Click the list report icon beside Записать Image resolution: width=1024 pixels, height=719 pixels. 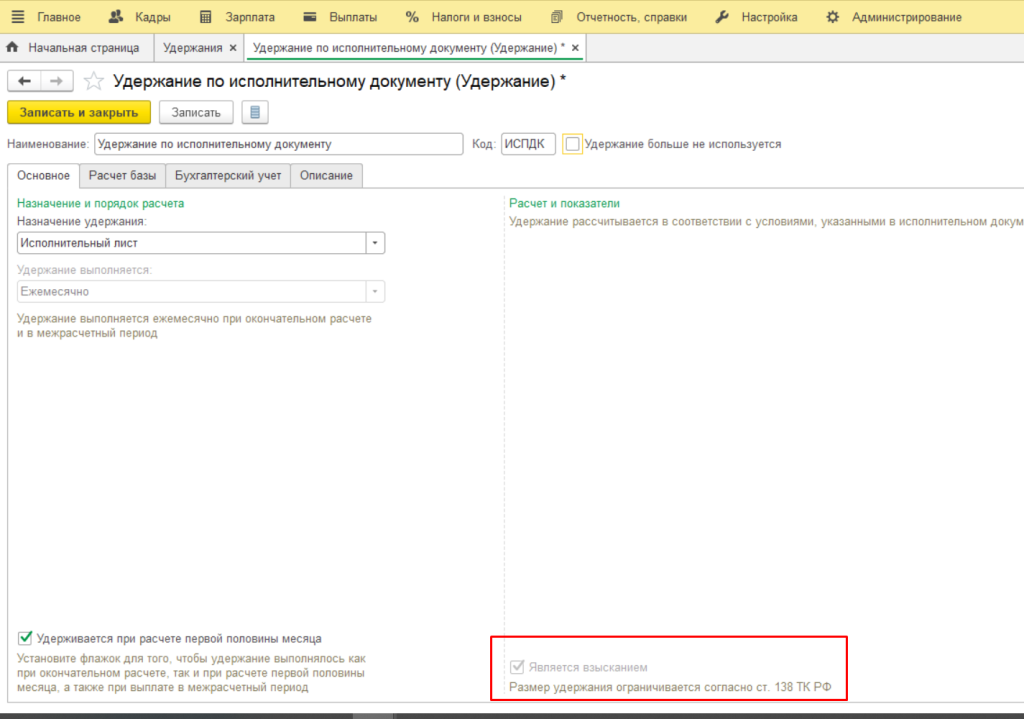point(255,112)
